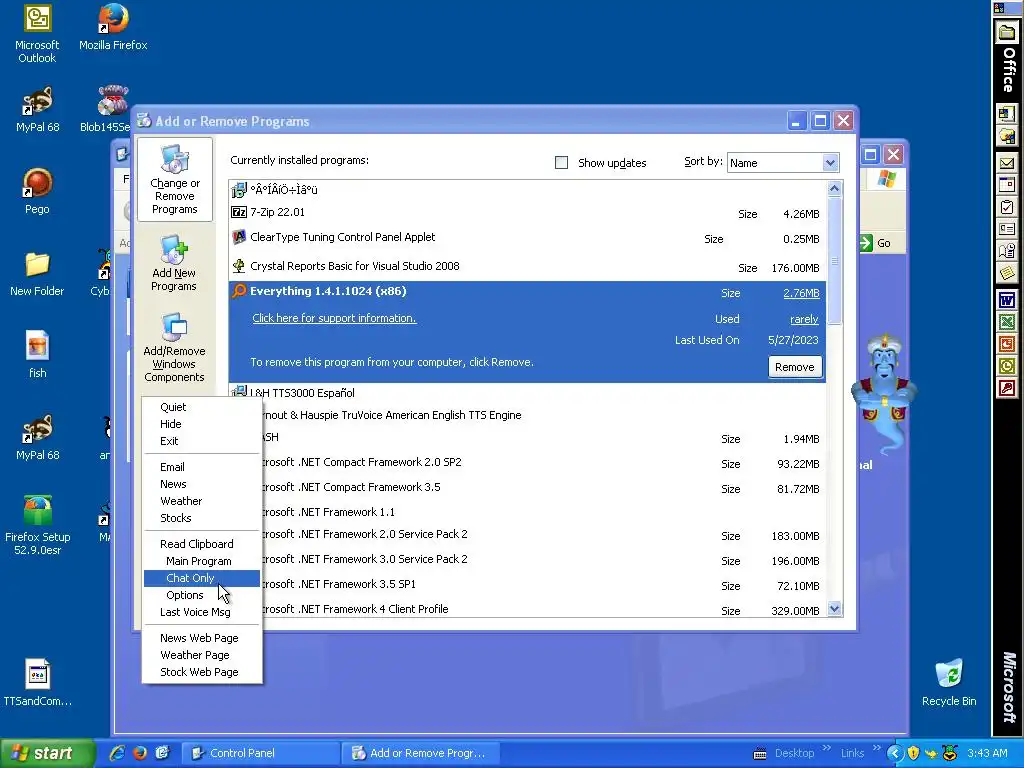Open Microsoft Outlook desktop shortcut

(37, 34)
